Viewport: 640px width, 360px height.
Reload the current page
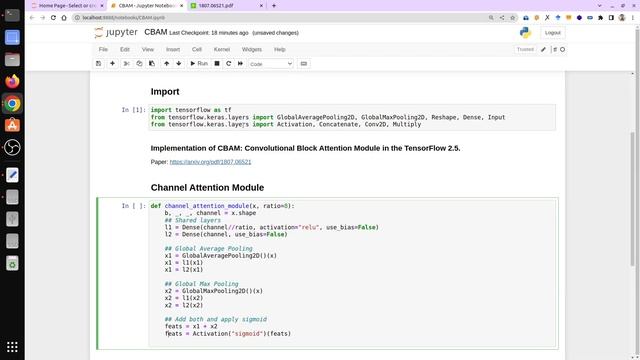pos(53,18)
